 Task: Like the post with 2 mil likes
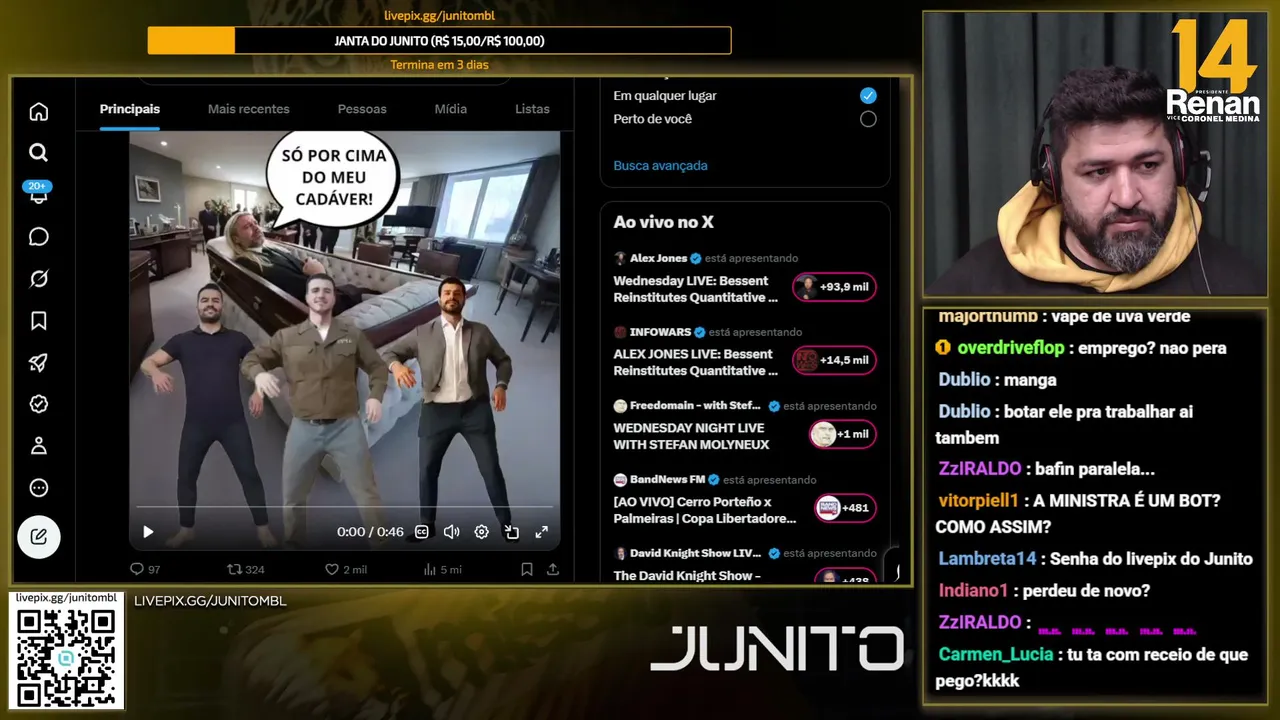346,569
